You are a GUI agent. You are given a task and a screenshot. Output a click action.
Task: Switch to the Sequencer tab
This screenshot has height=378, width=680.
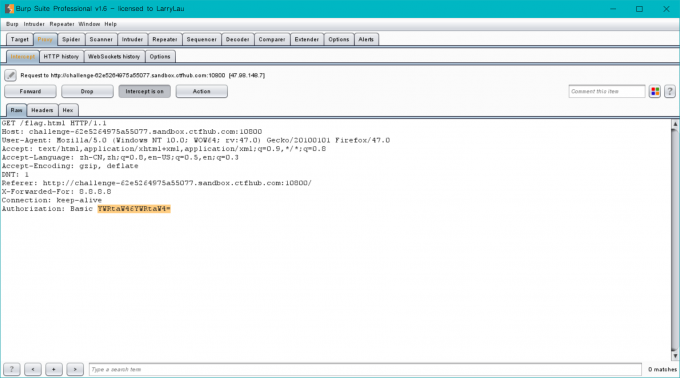click(202, 39)
